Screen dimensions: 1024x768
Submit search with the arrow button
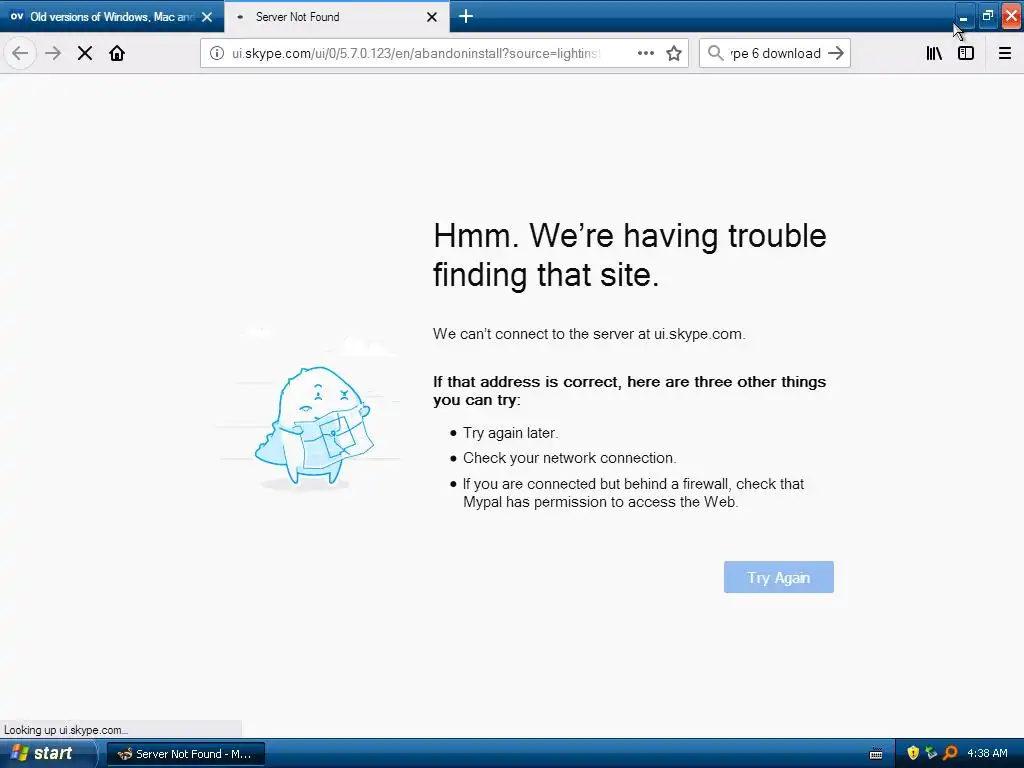836,54
